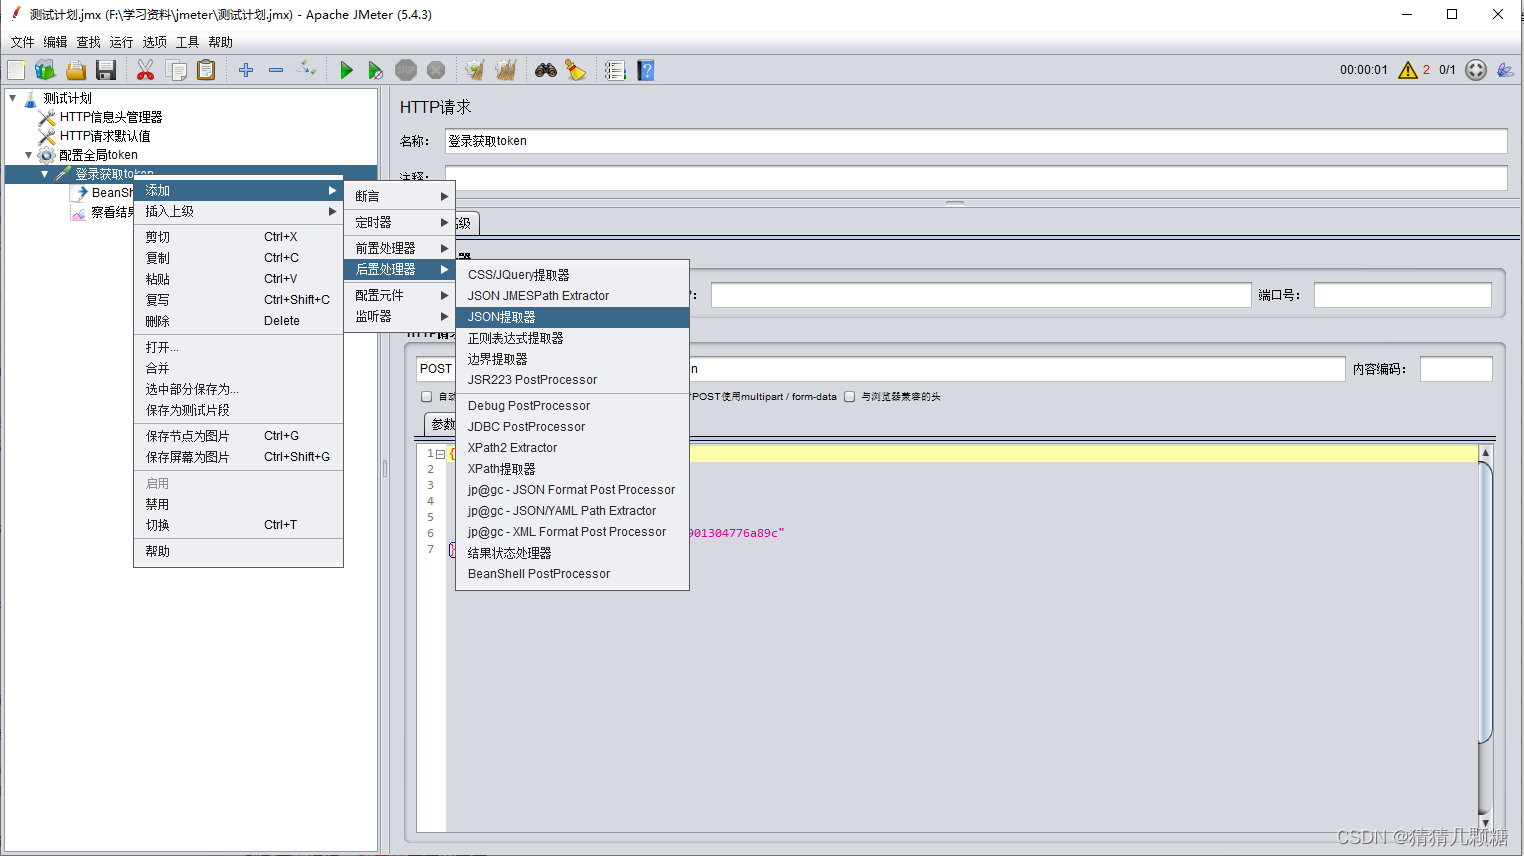Cut the selection with the scissors icon
Image resolution: width=1524 pixels, height=856 pixels.
[x=146, y=70]
